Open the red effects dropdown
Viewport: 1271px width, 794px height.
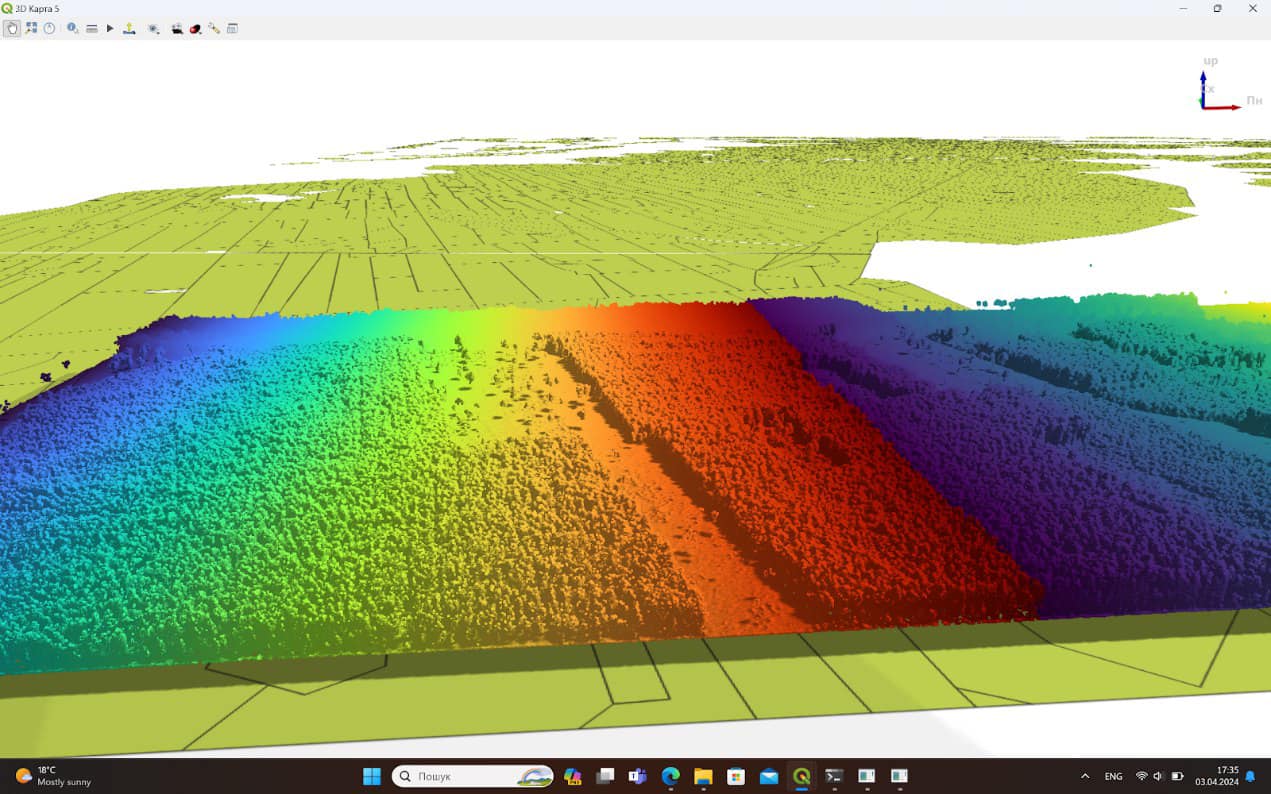(196, 29)
